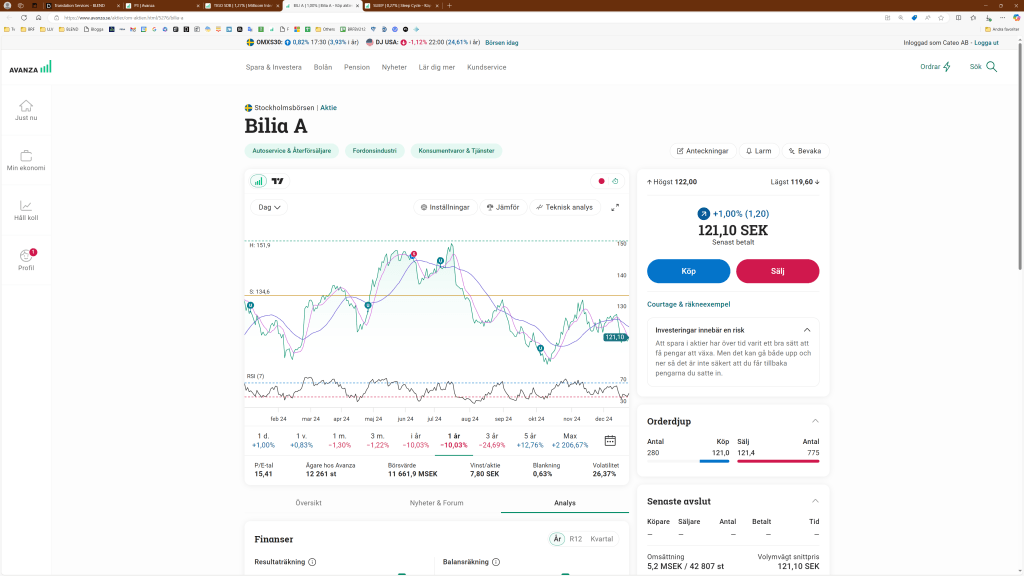Click the fullscreen chart expand icon
Image resolution: width=1024 pixels, height=576 pixels.
615,207
